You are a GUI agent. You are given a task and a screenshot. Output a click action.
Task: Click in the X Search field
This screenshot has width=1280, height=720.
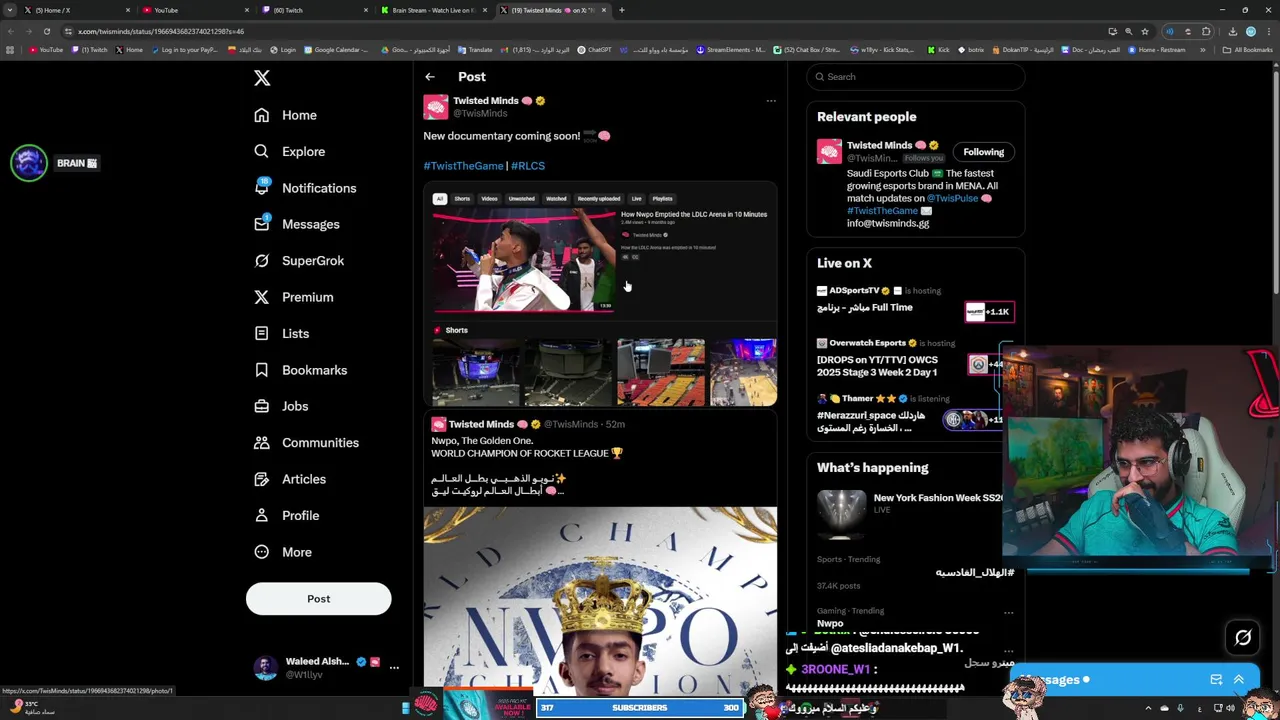tap(915, 77)
